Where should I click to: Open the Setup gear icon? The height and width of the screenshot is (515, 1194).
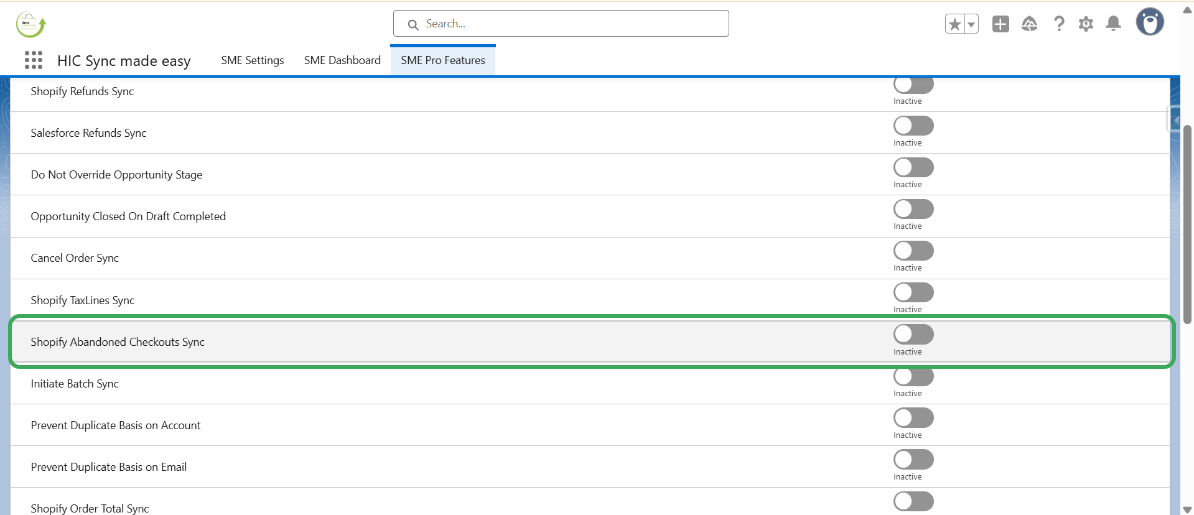click(x=1086, y=24)
